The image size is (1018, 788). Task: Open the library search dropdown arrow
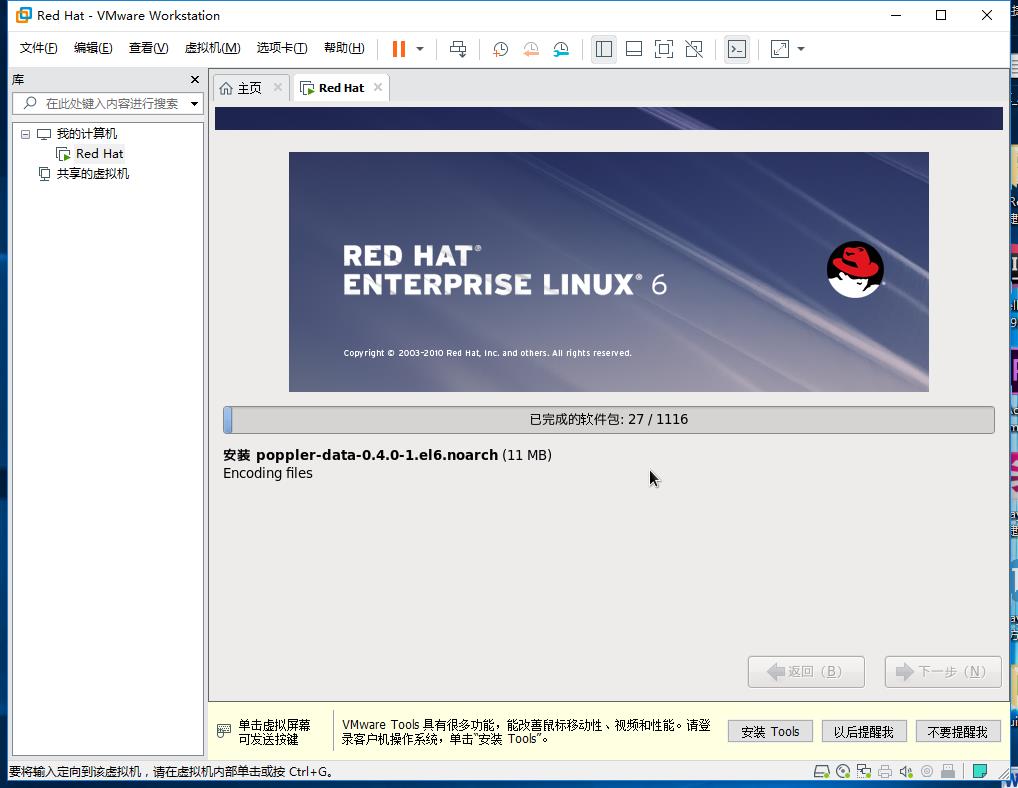tap(194, 104)
